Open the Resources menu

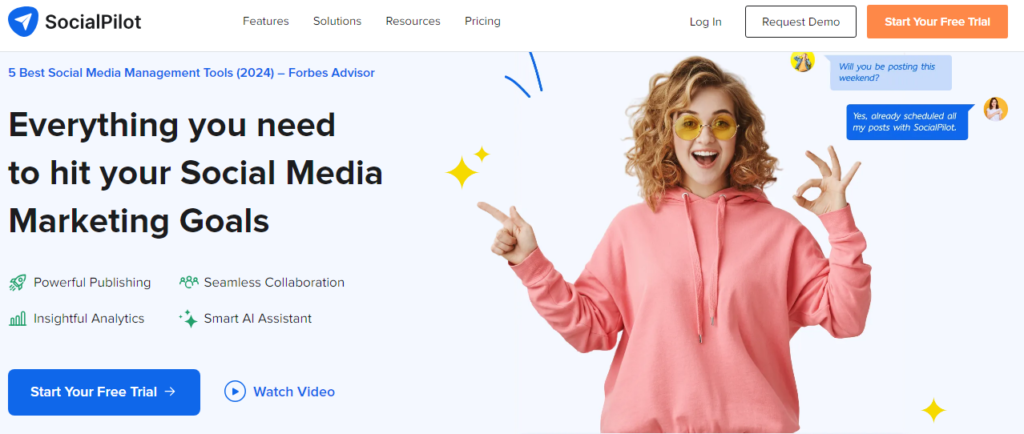coord(413,22)
